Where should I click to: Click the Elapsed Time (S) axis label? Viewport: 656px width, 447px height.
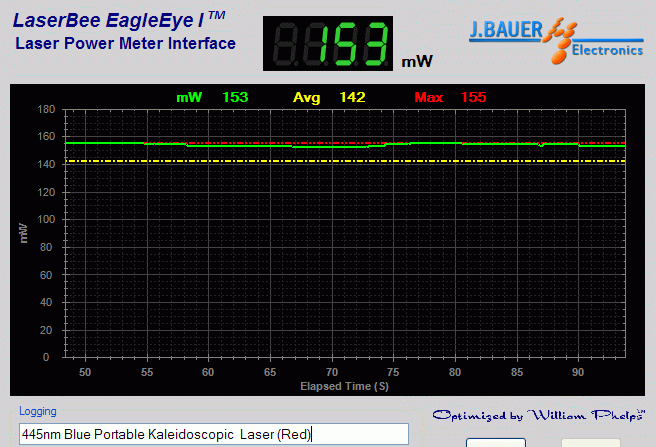coord(344,386)
